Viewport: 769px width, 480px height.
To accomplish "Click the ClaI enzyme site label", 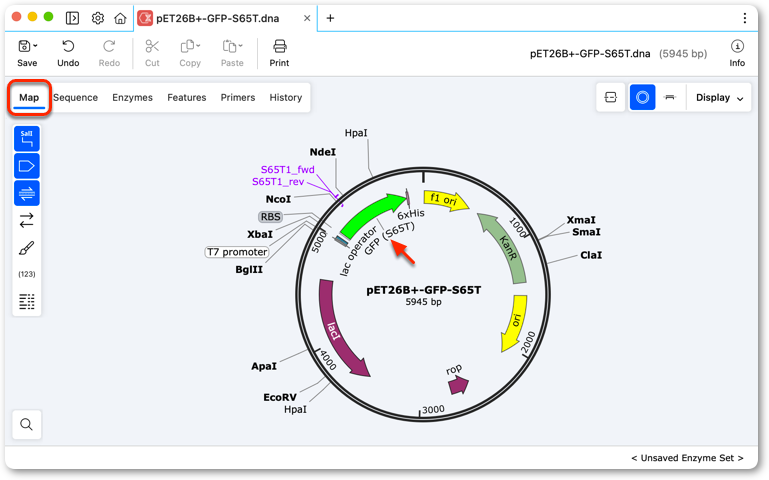I will tap(591, 255).
